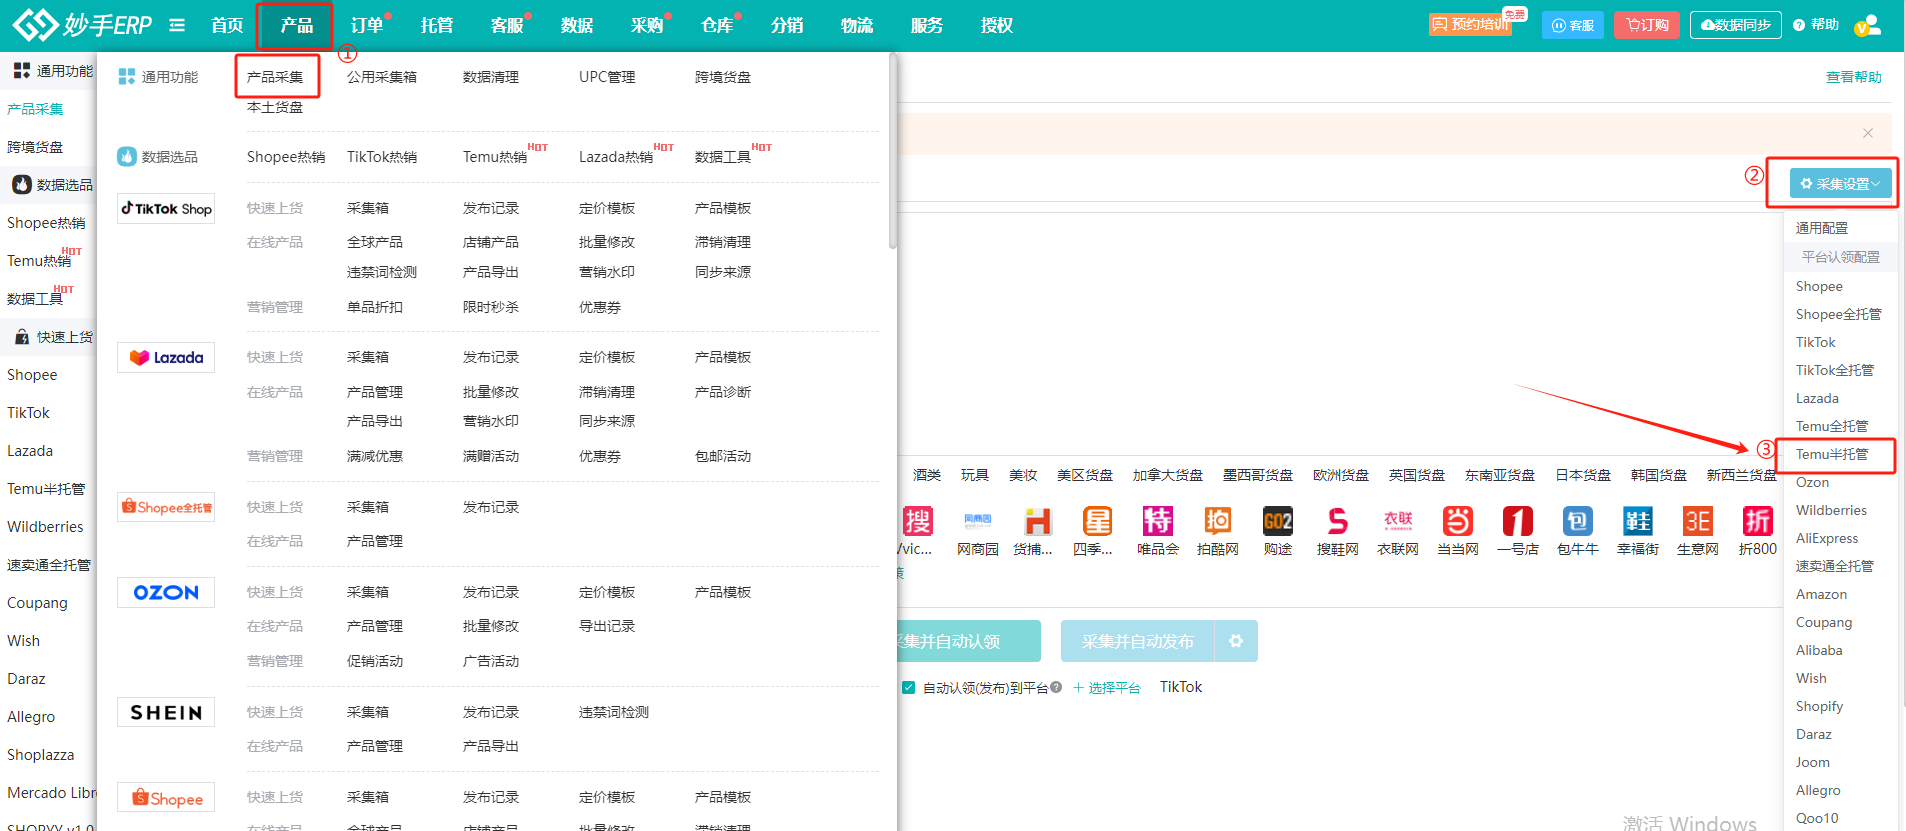1906x831 pixels.
Task: Click 四季 star source site icon
Action: click(x=1097, y=521)
